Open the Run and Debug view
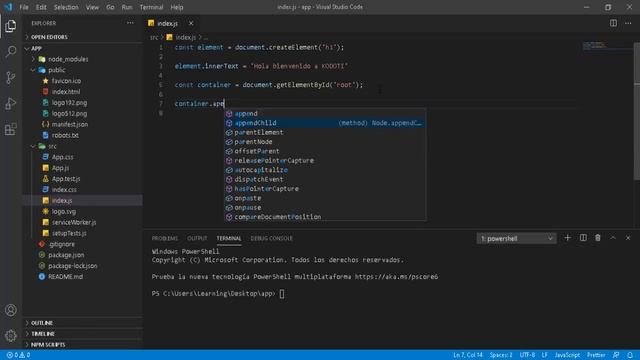The image size is (640, 360). click(x=11, y=103)
